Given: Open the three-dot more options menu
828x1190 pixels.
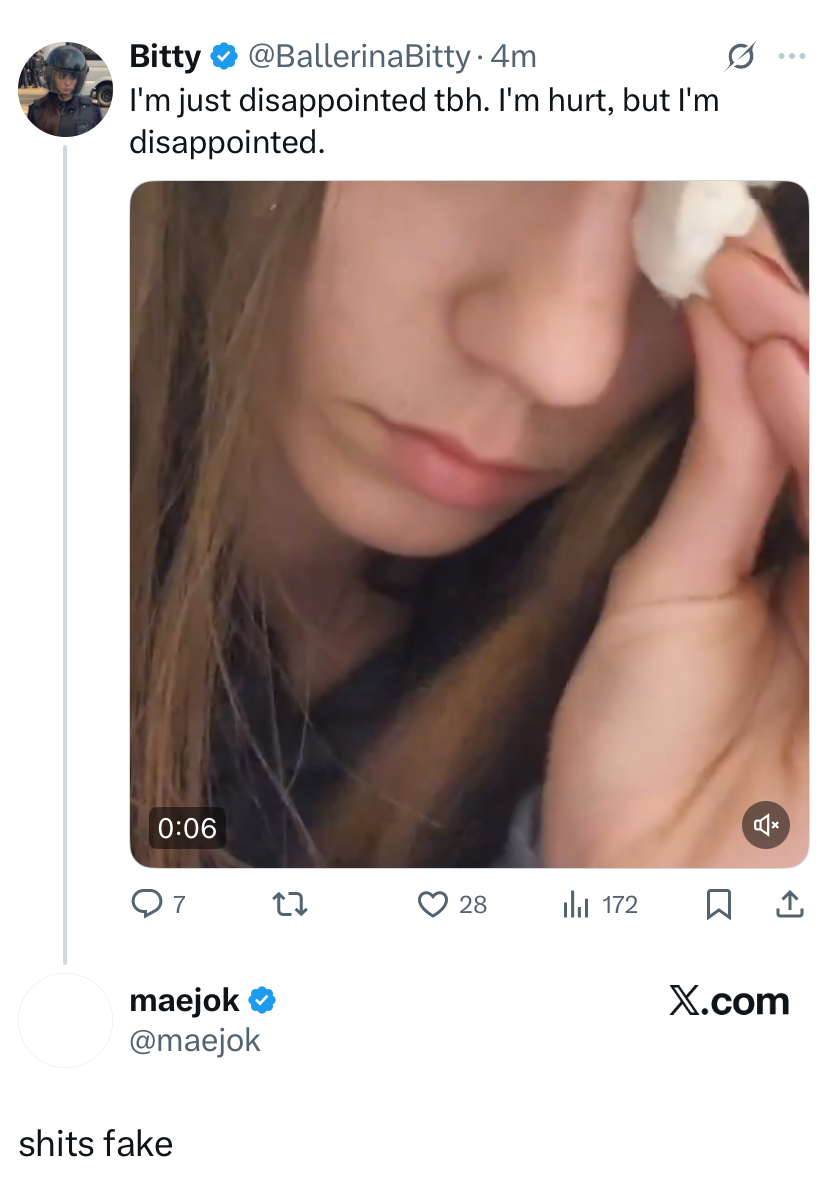Looking at the screenshot, I should click(791, 58).
